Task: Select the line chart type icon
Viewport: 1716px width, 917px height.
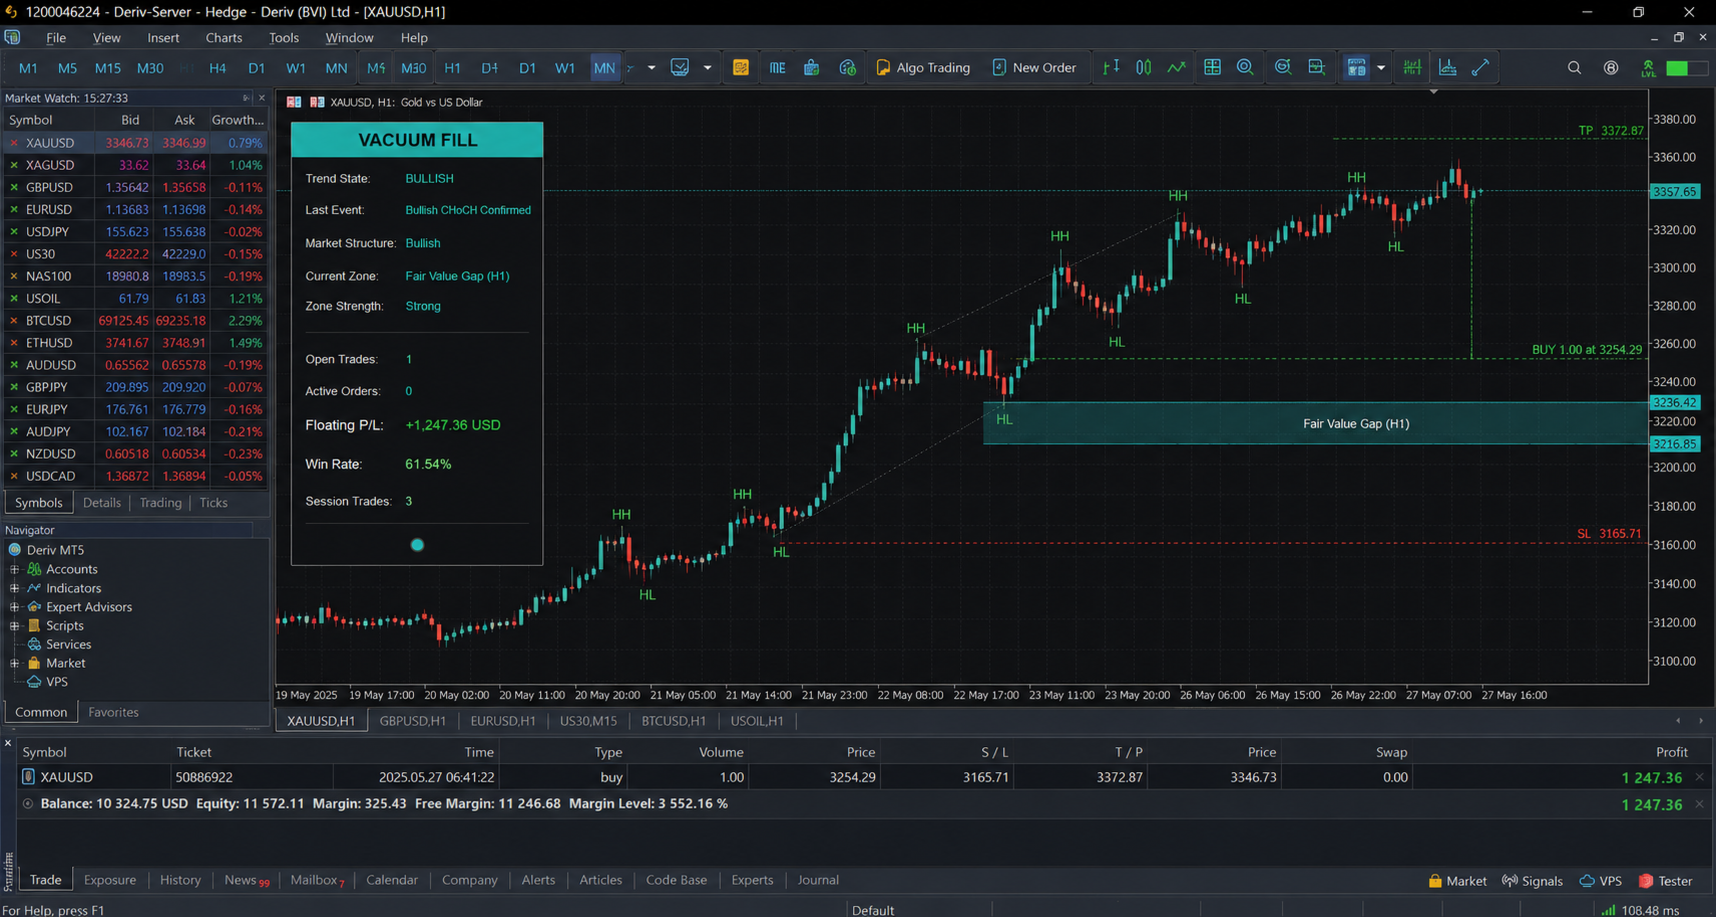Action: [1177, 67]
